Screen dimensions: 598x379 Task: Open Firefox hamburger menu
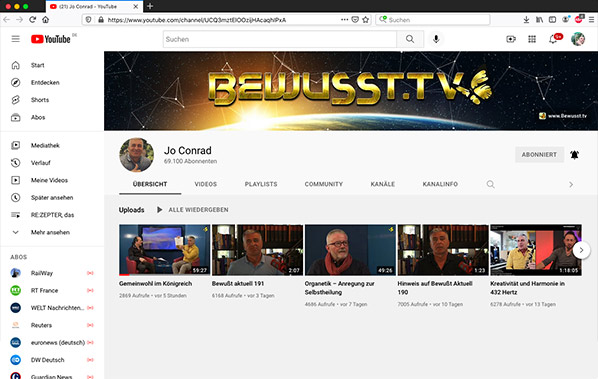(591, 19)
